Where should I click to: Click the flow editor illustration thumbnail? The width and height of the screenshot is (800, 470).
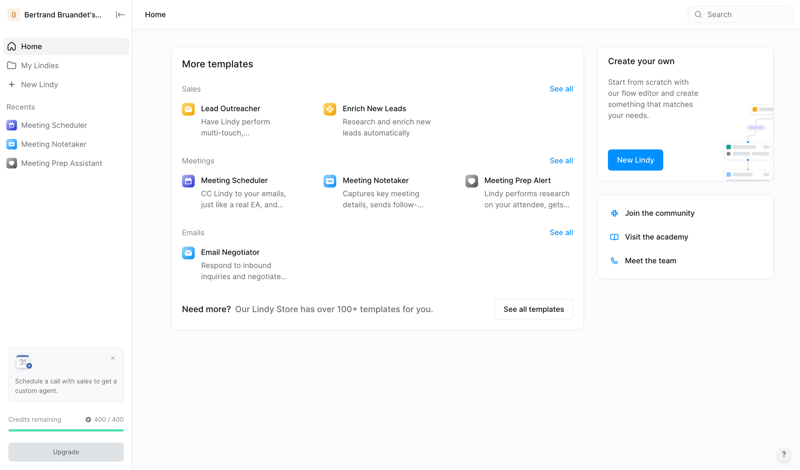[x=748, y=142]
